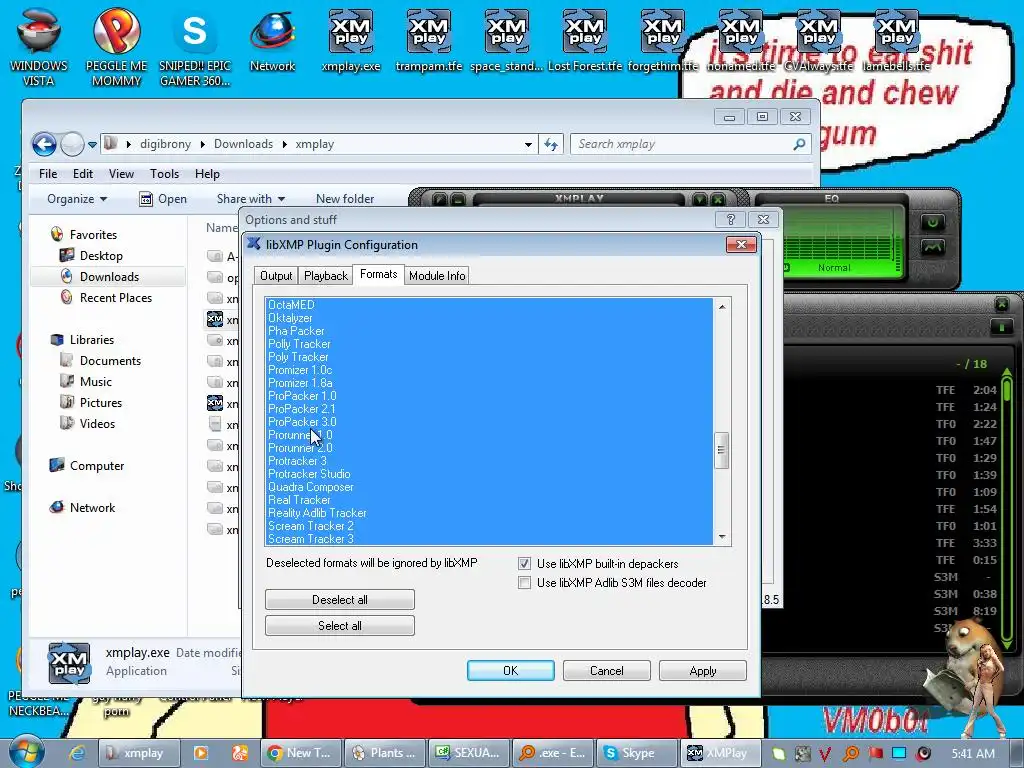1024x768 pixels.
Task: Click the Apply button
Action: (703, 671)
